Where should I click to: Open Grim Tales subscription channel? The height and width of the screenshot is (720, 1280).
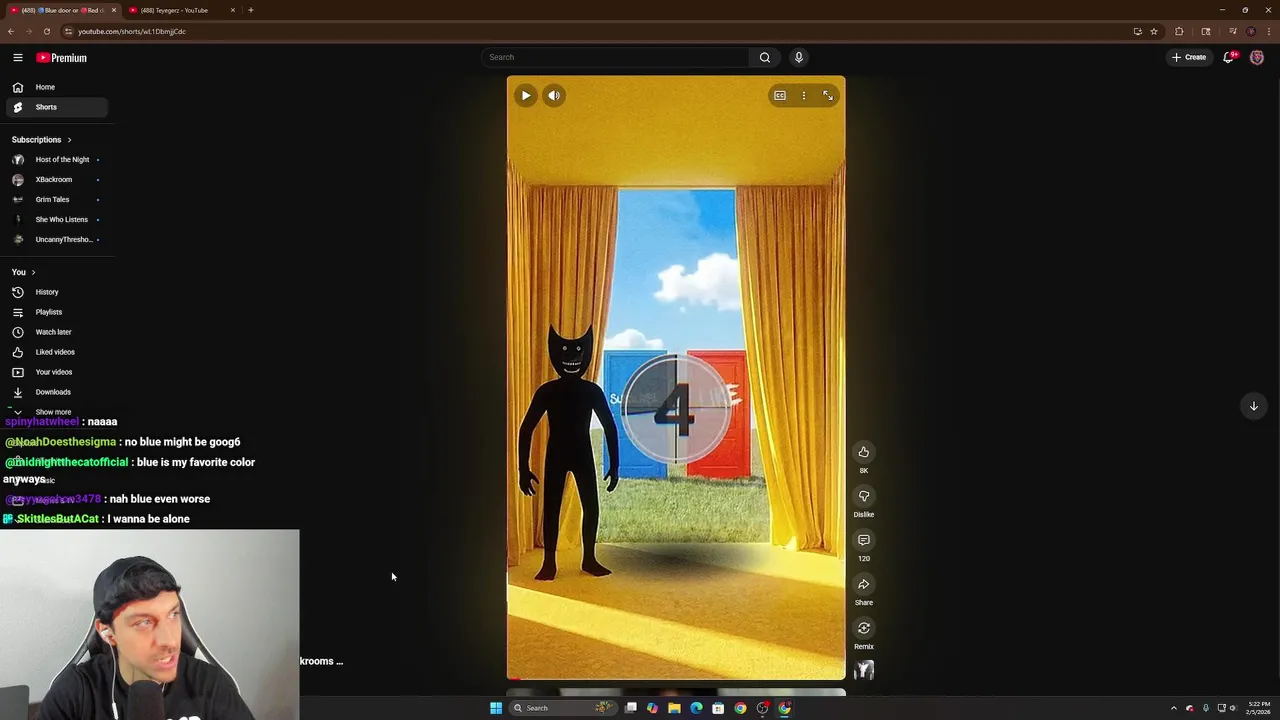click(57, 200)
